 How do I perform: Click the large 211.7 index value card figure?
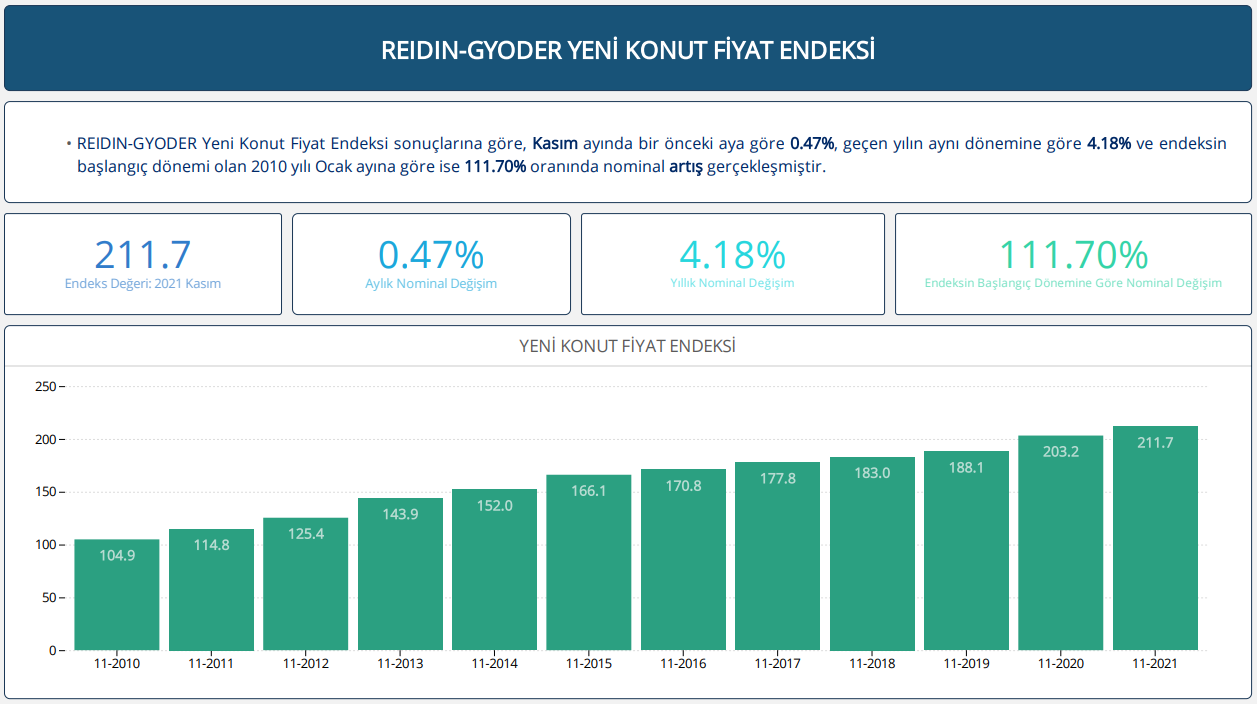(143, 255)
